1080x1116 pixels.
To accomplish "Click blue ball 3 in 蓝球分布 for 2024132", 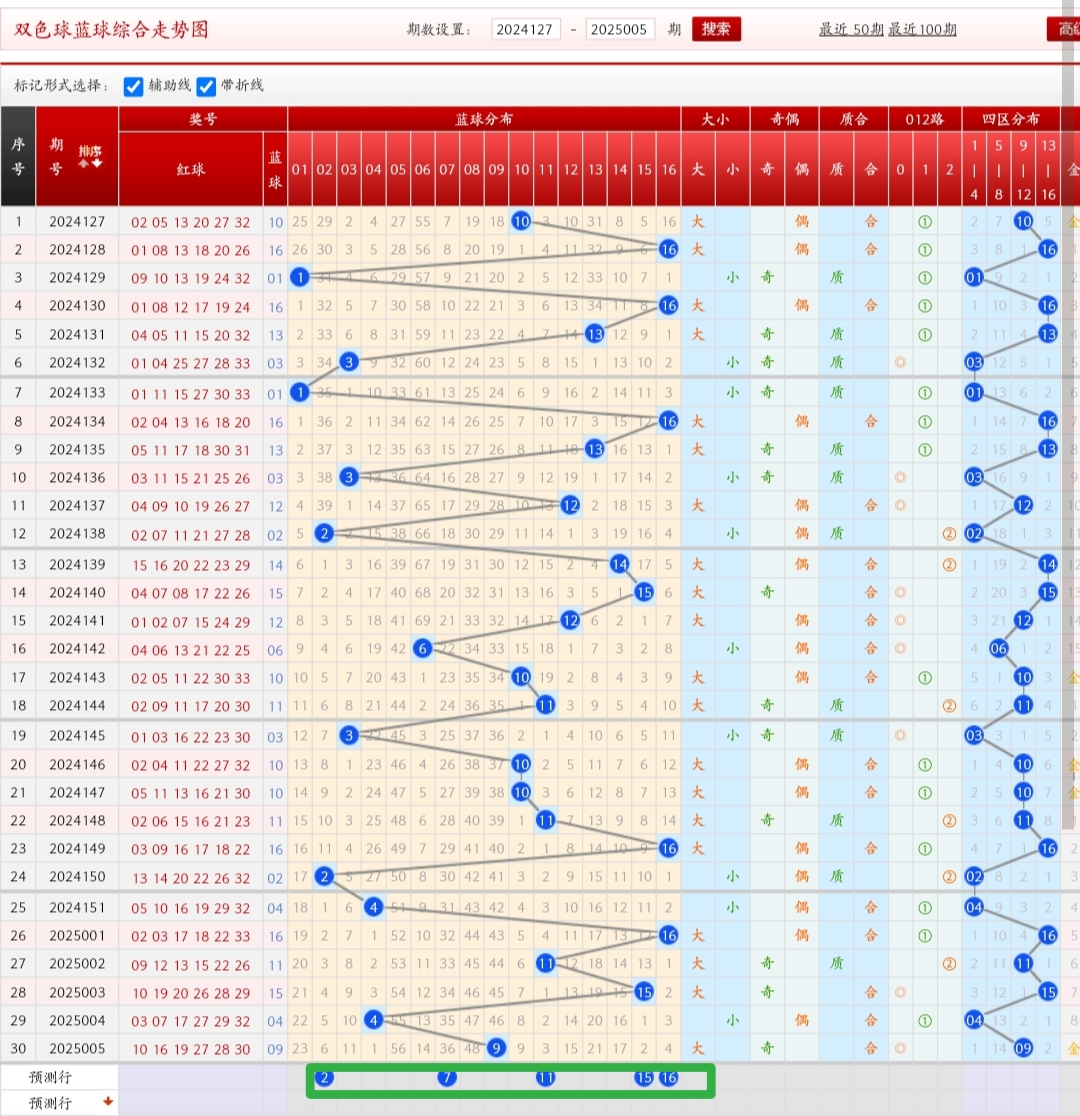I will point(348,362).
